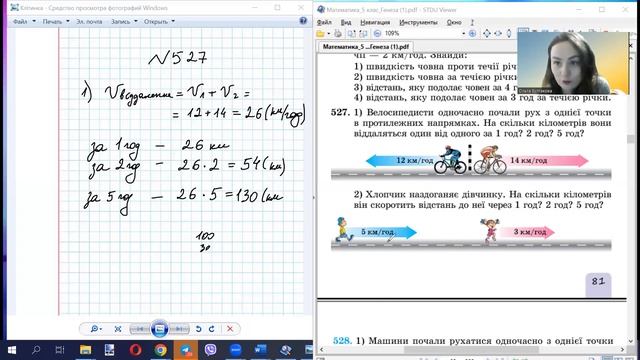This screenshot has width=640, height=360.
Task: Open Файл menu in STDU Viewer
Action: point(324,22)
